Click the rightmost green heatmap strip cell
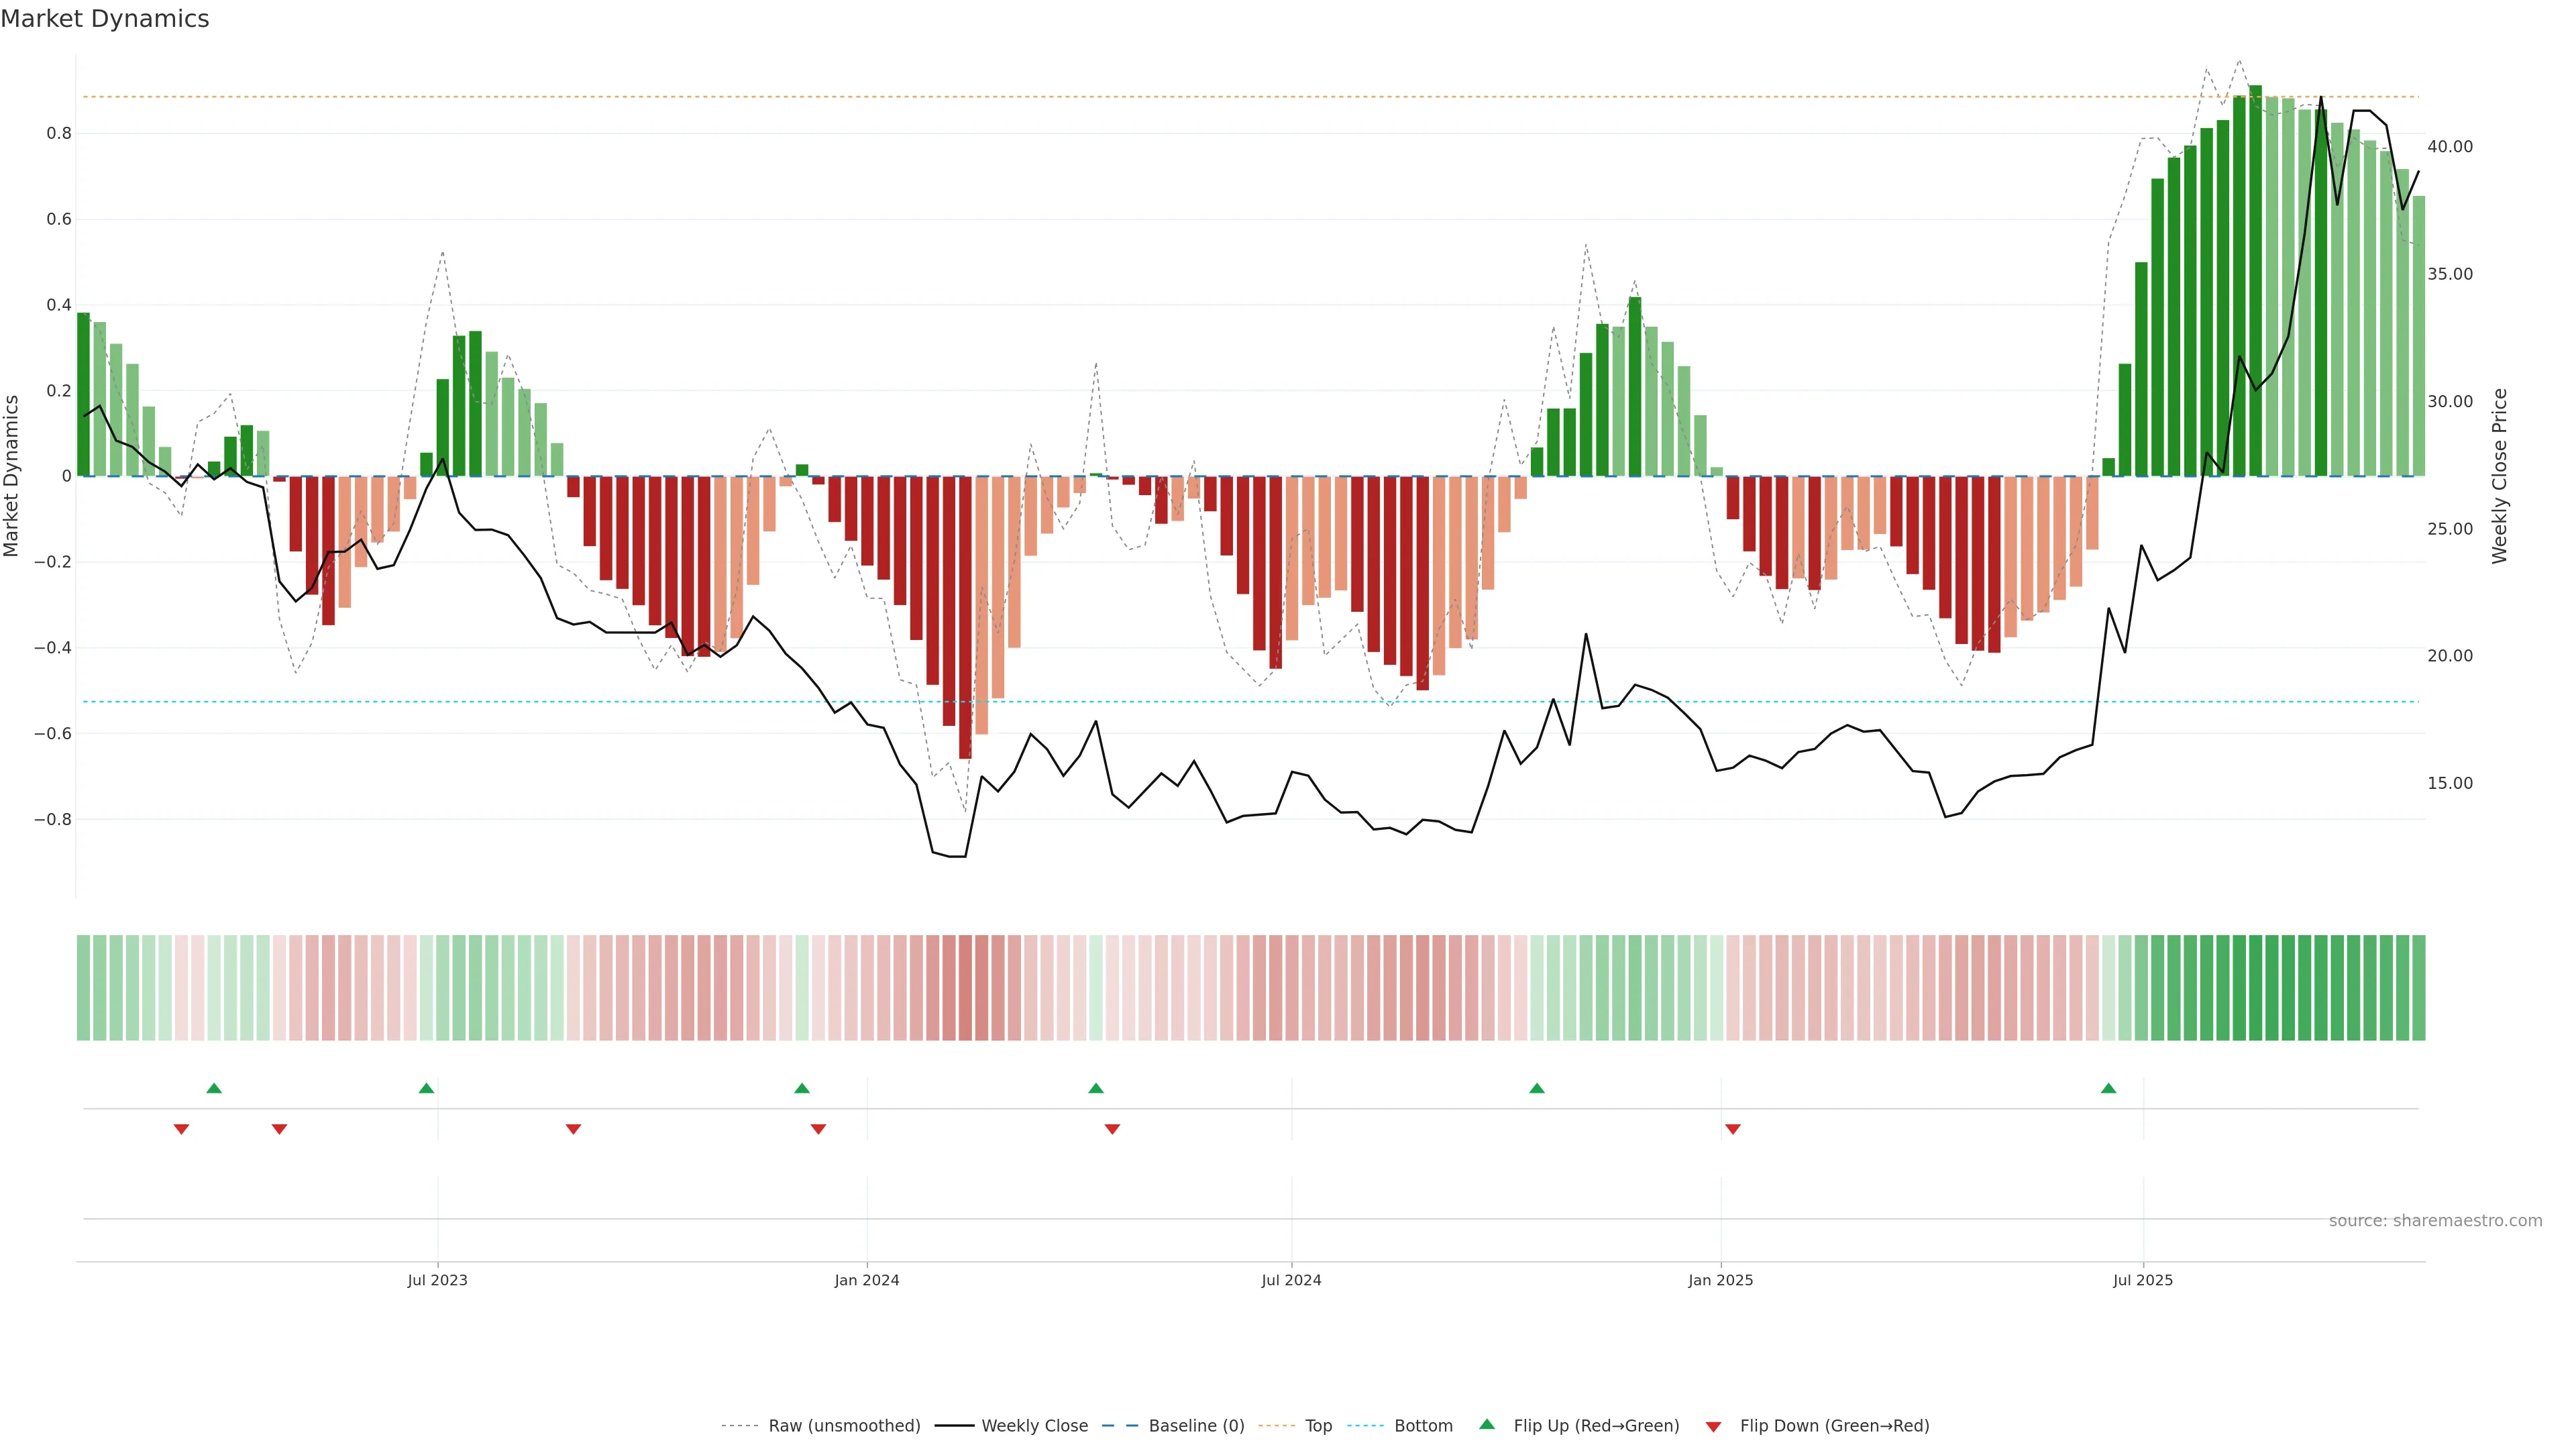 tap(2418, 987)
